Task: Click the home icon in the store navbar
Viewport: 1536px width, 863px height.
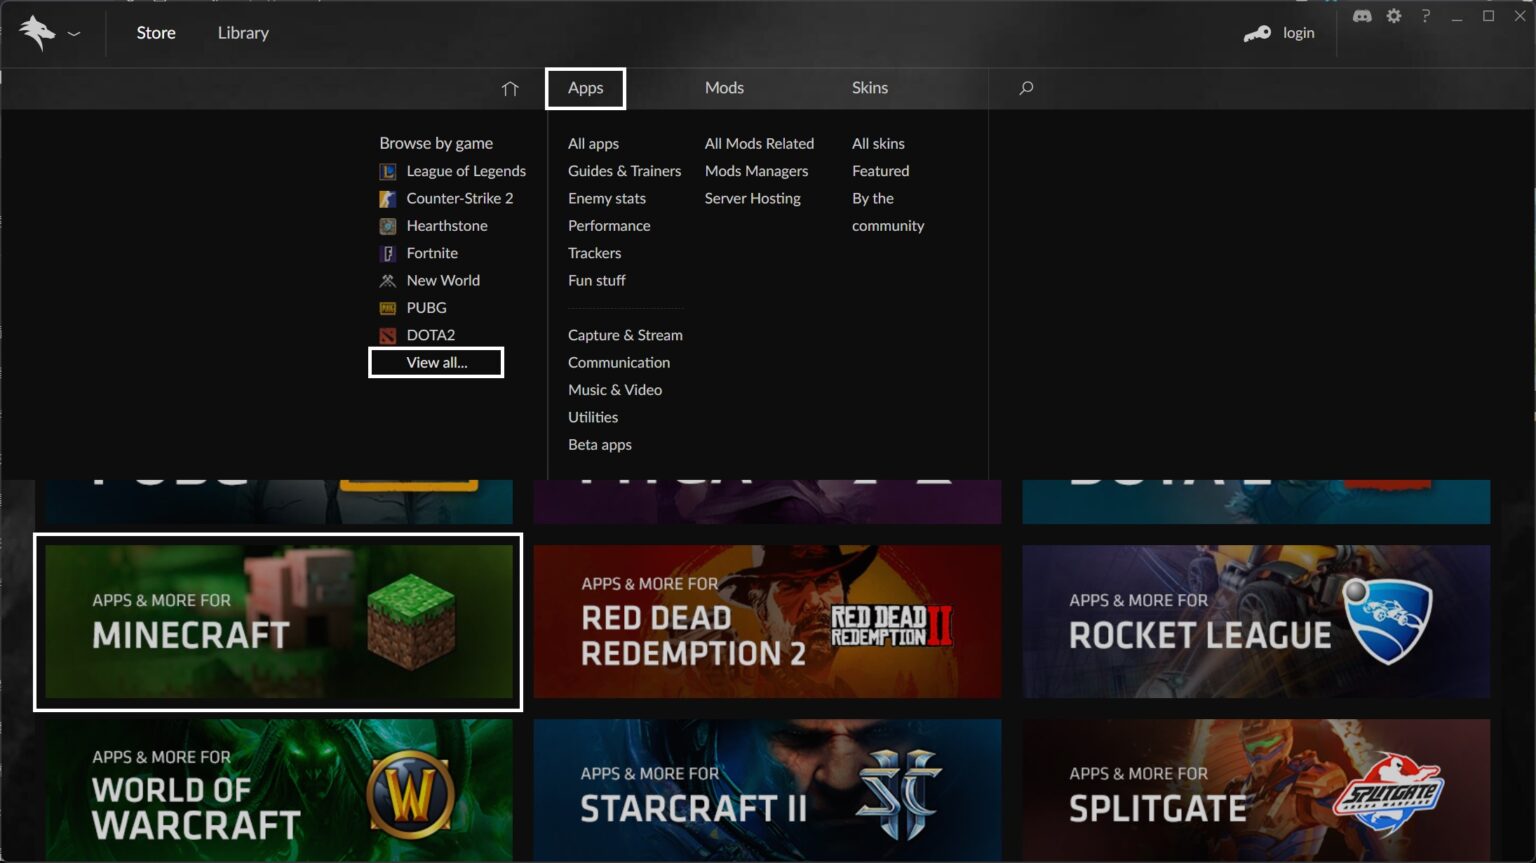Action: click(x=510, y=88)
